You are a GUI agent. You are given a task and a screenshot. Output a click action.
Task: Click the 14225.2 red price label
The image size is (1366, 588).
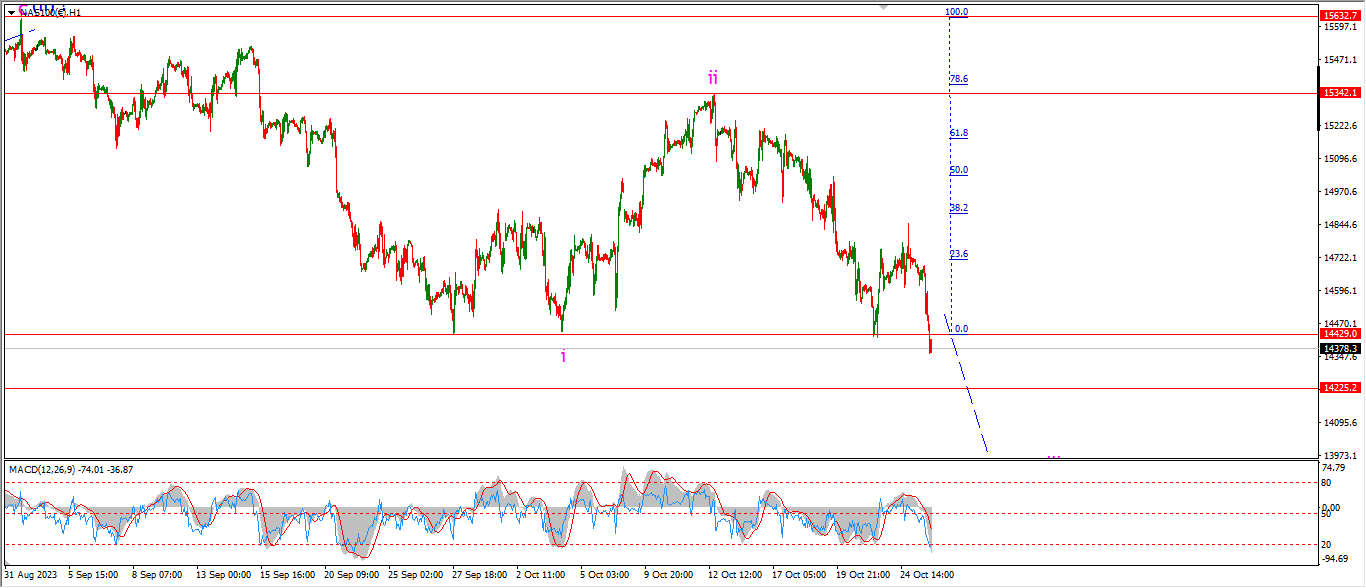(1339, 387)
